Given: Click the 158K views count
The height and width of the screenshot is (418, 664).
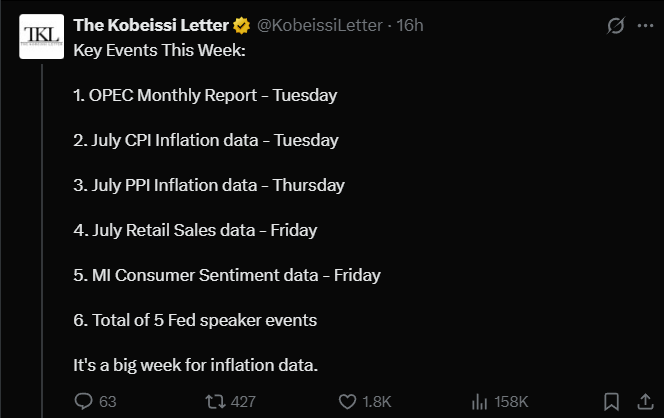Looking at the screenshot, I should click(511, 401).
